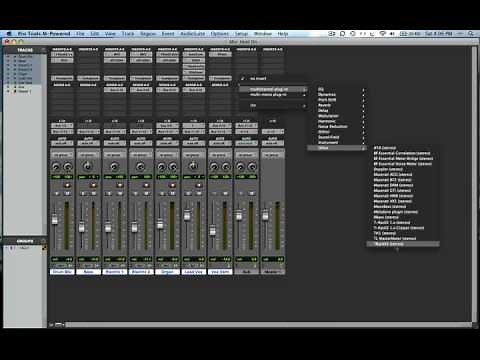Open the Groups list popup menu icon
This screenshot has height=360, width=480.
click(x=43, y=241)
